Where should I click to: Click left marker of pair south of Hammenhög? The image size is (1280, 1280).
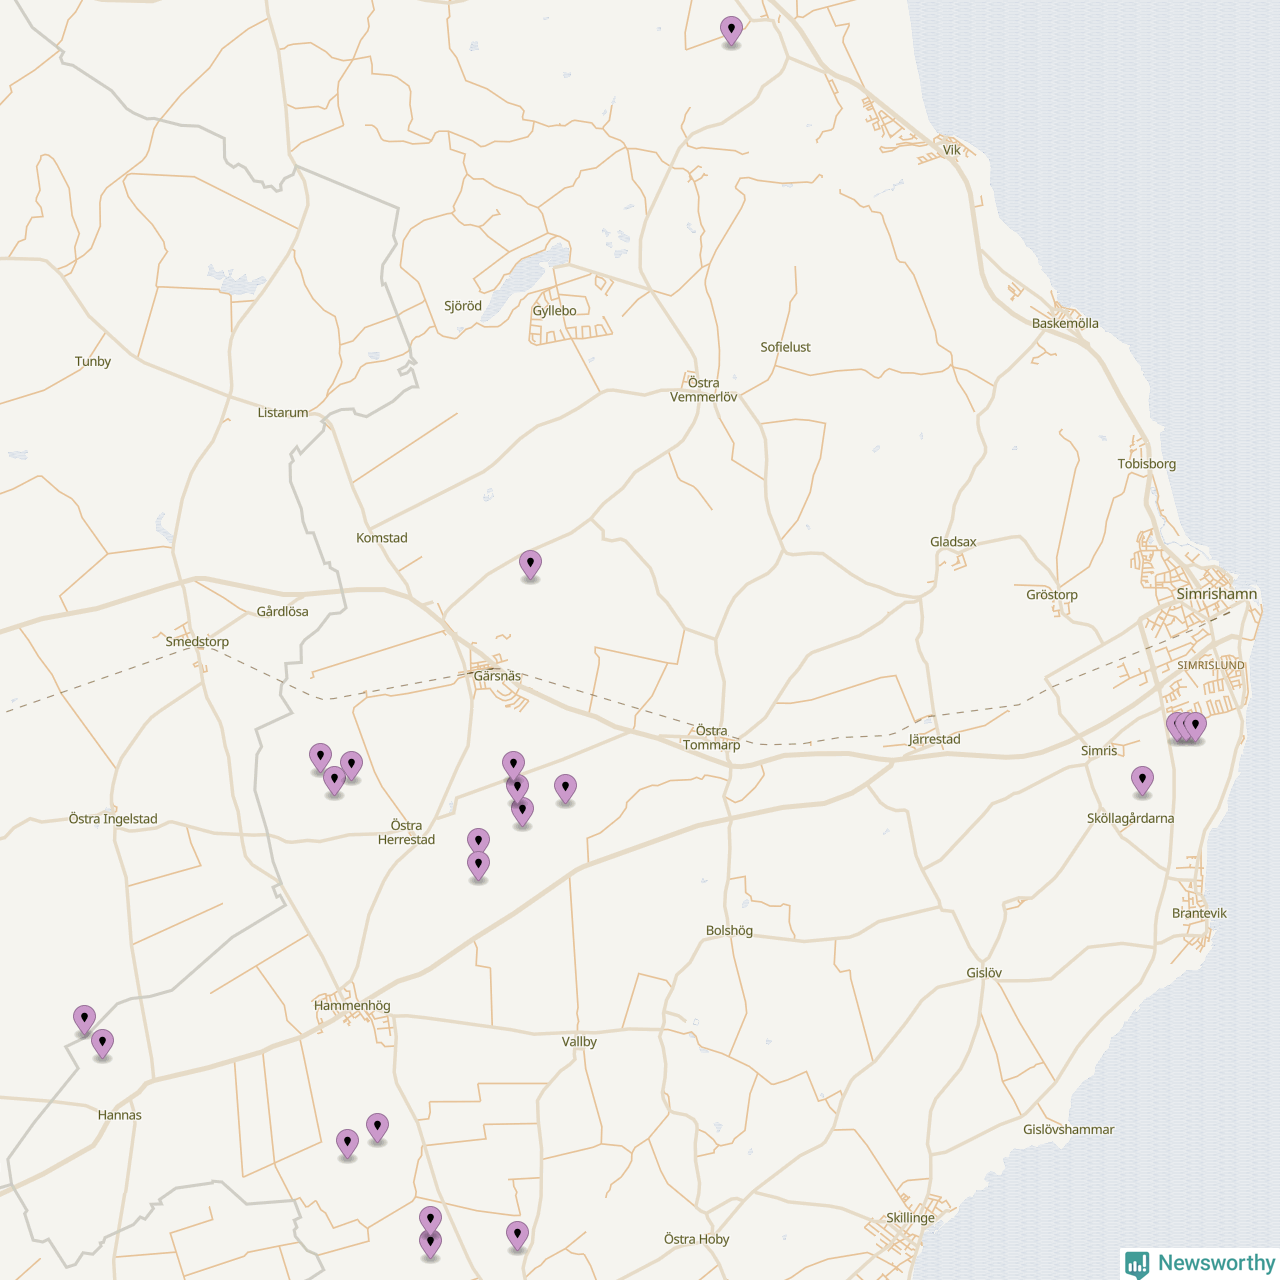click(347, 1143)
